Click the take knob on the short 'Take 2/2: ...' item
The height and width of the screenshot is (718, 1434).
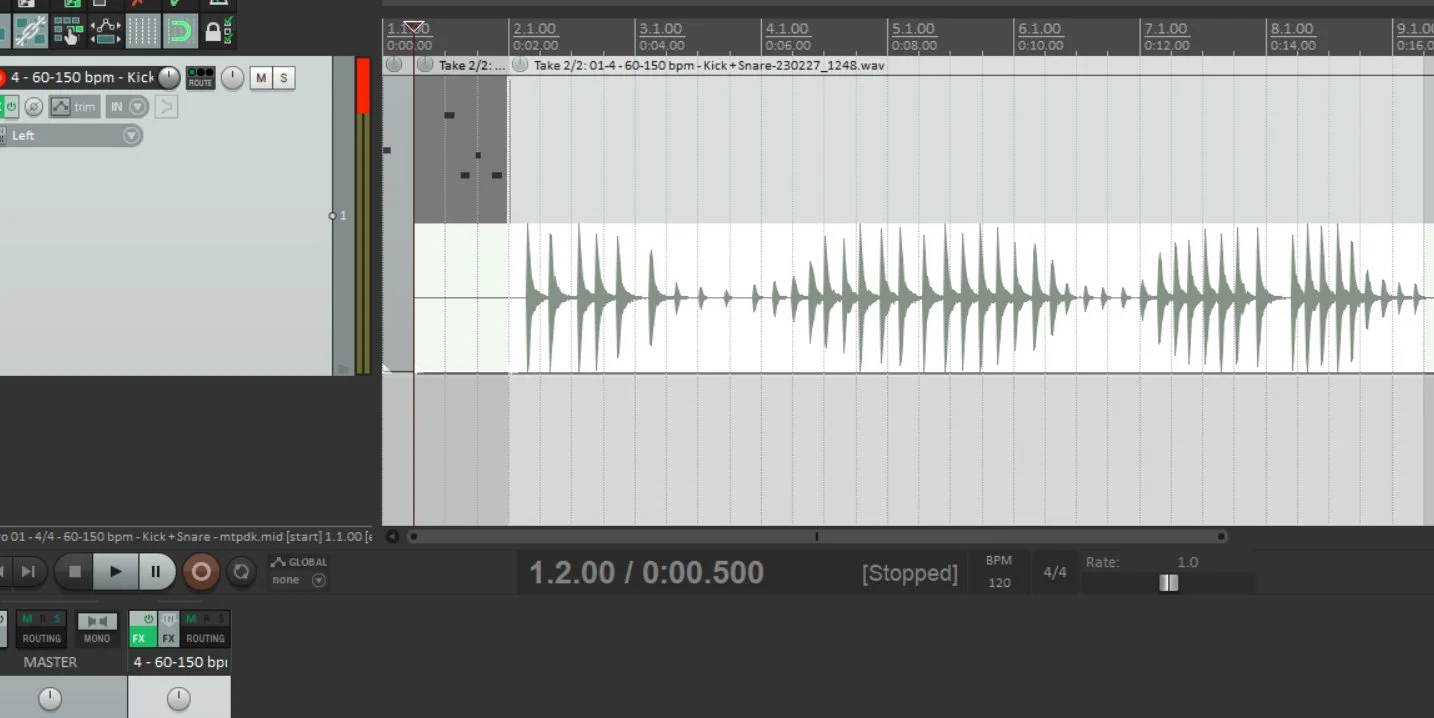(x=425, y=64)
